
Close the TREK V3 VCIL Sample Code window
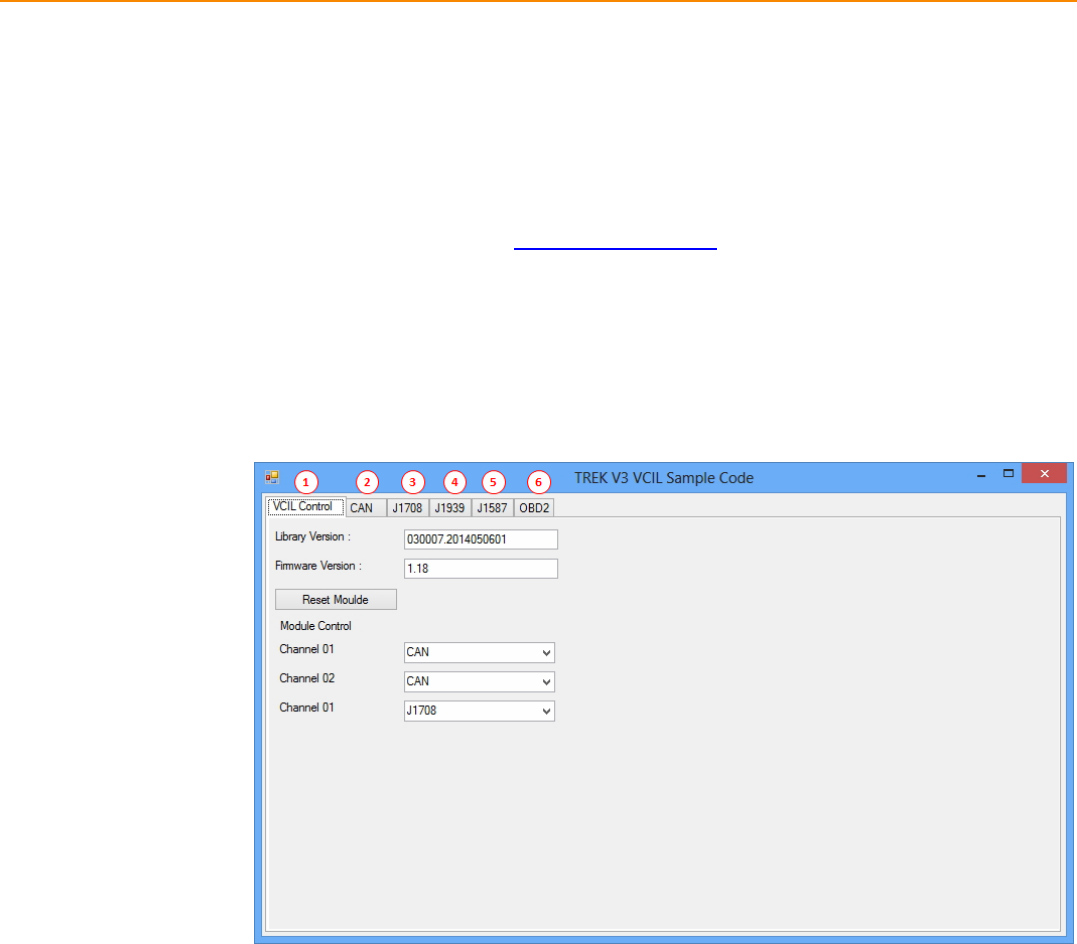click(x=1044, y=473)
